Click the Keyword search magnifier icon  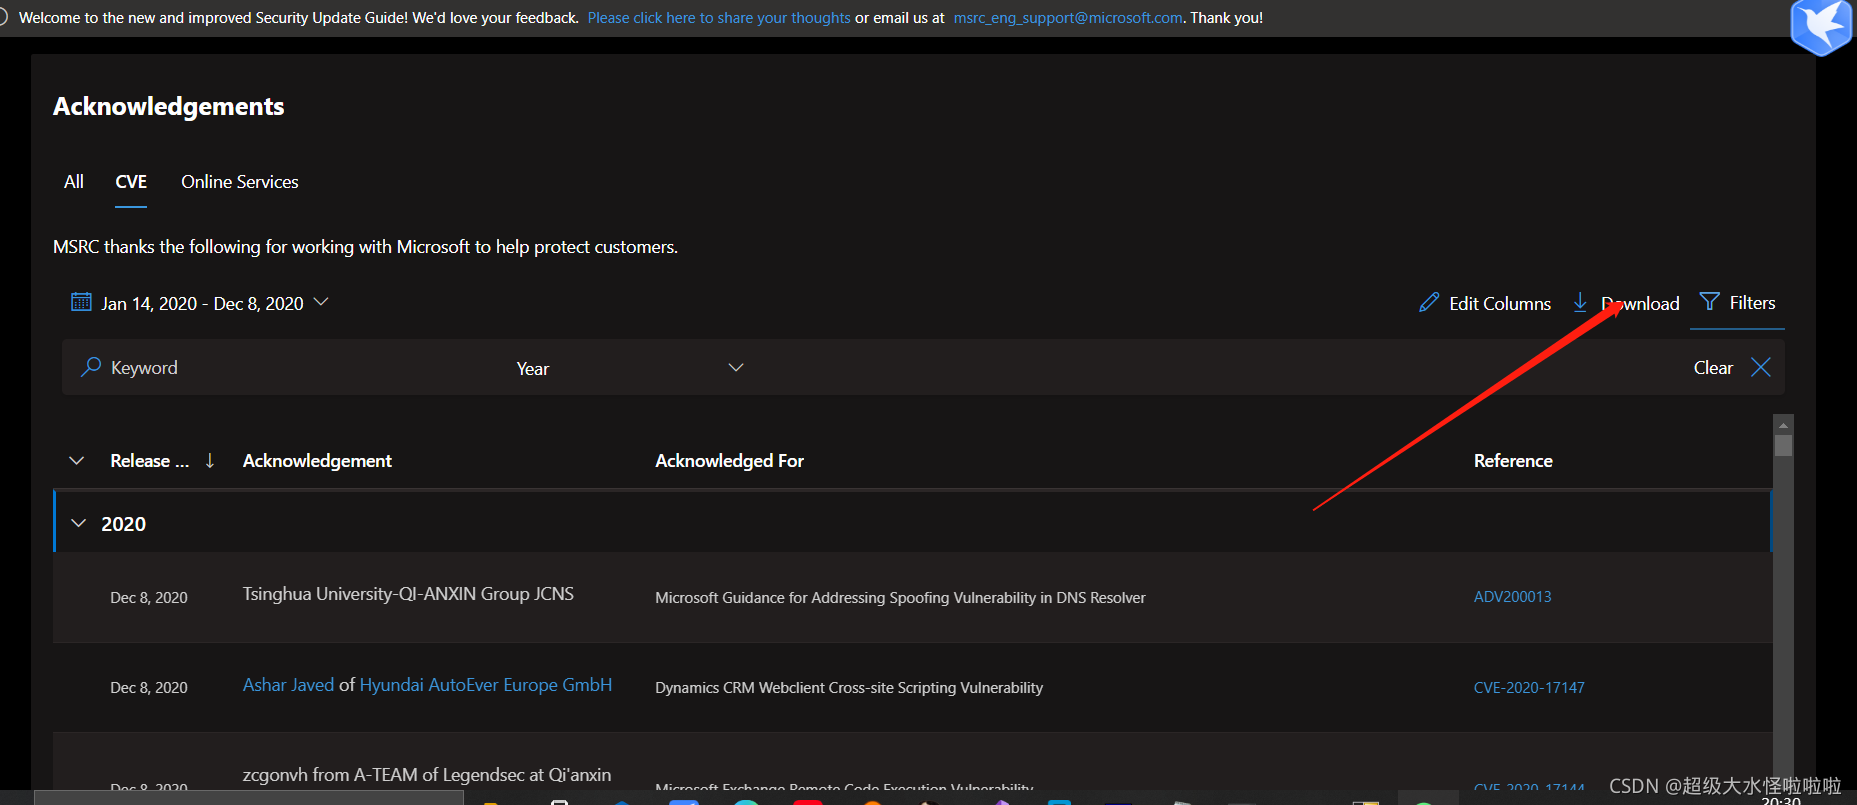(x=91, y=367)
